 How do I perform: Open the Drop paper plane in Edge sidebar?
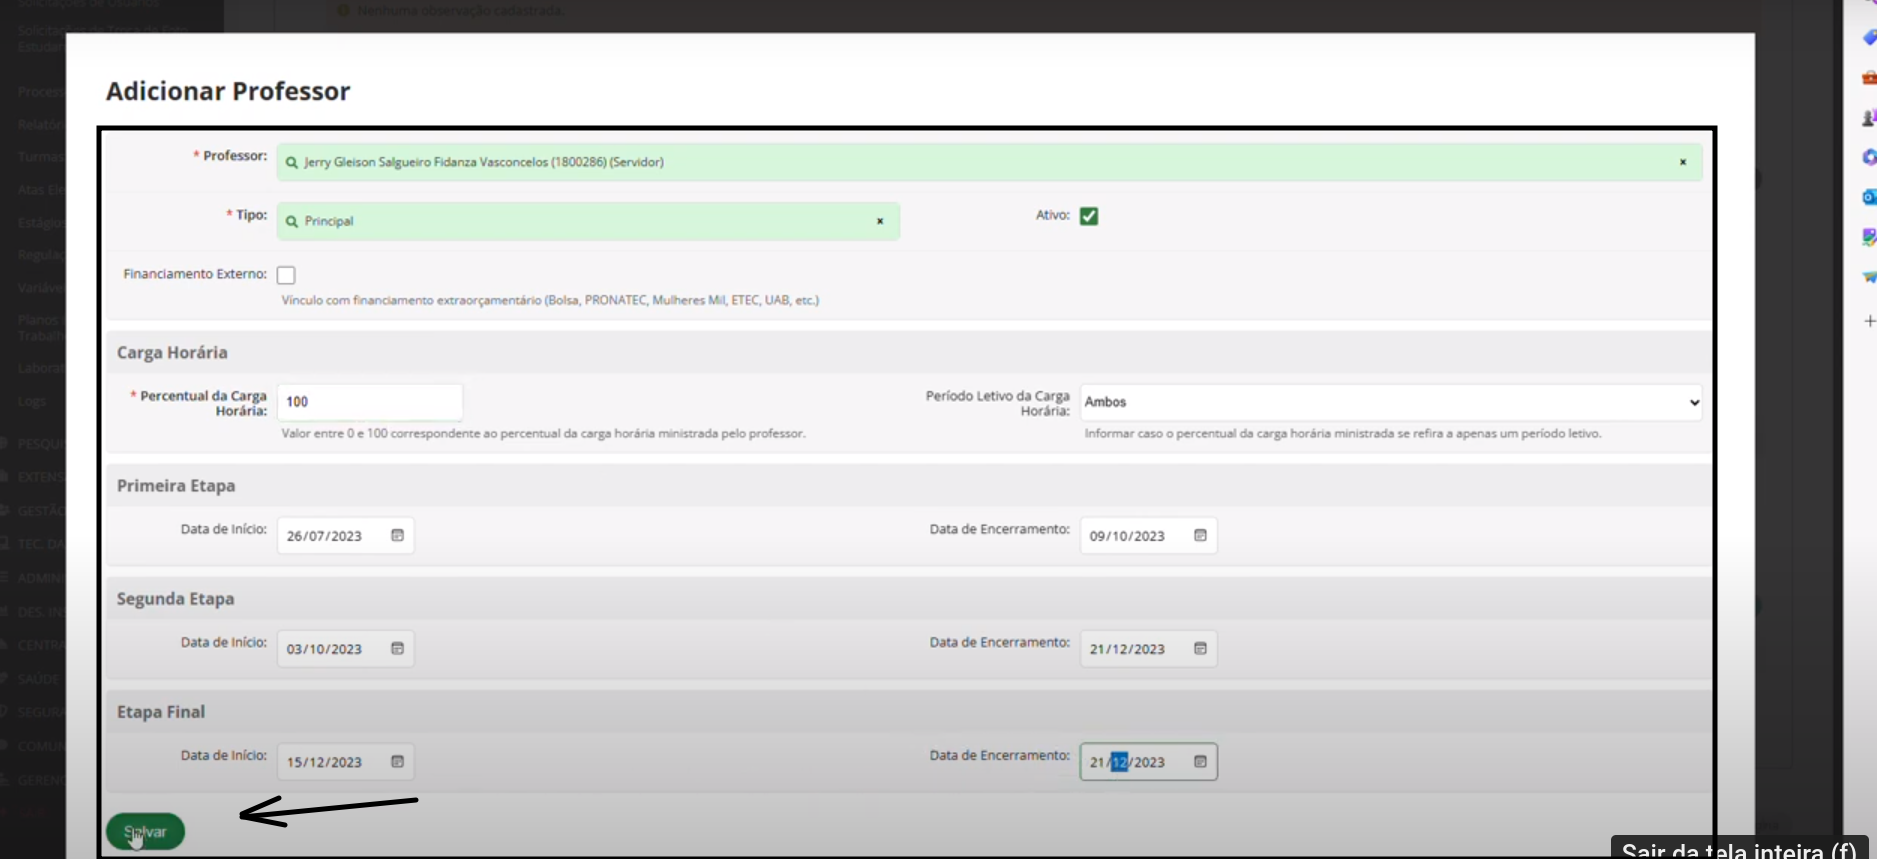pos(1868,277)
